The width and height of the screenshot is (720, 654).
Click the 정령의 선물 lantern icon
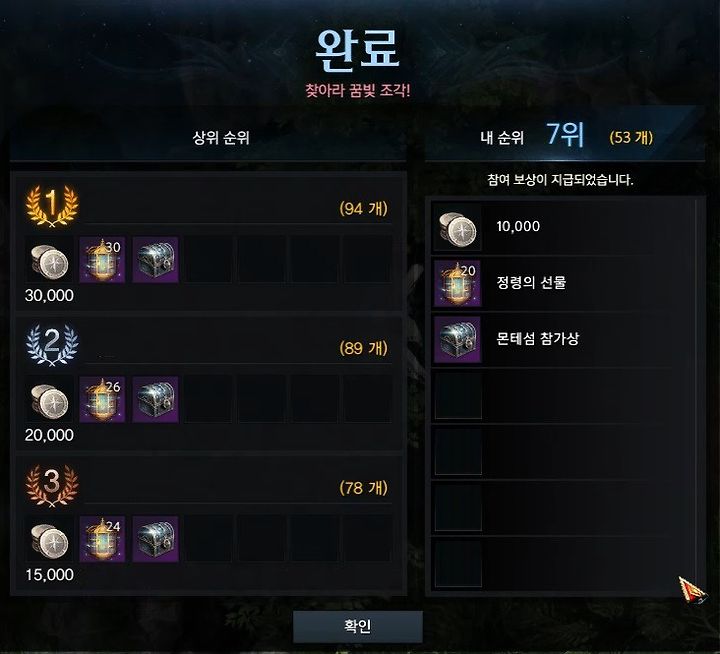tap(458, 283)
